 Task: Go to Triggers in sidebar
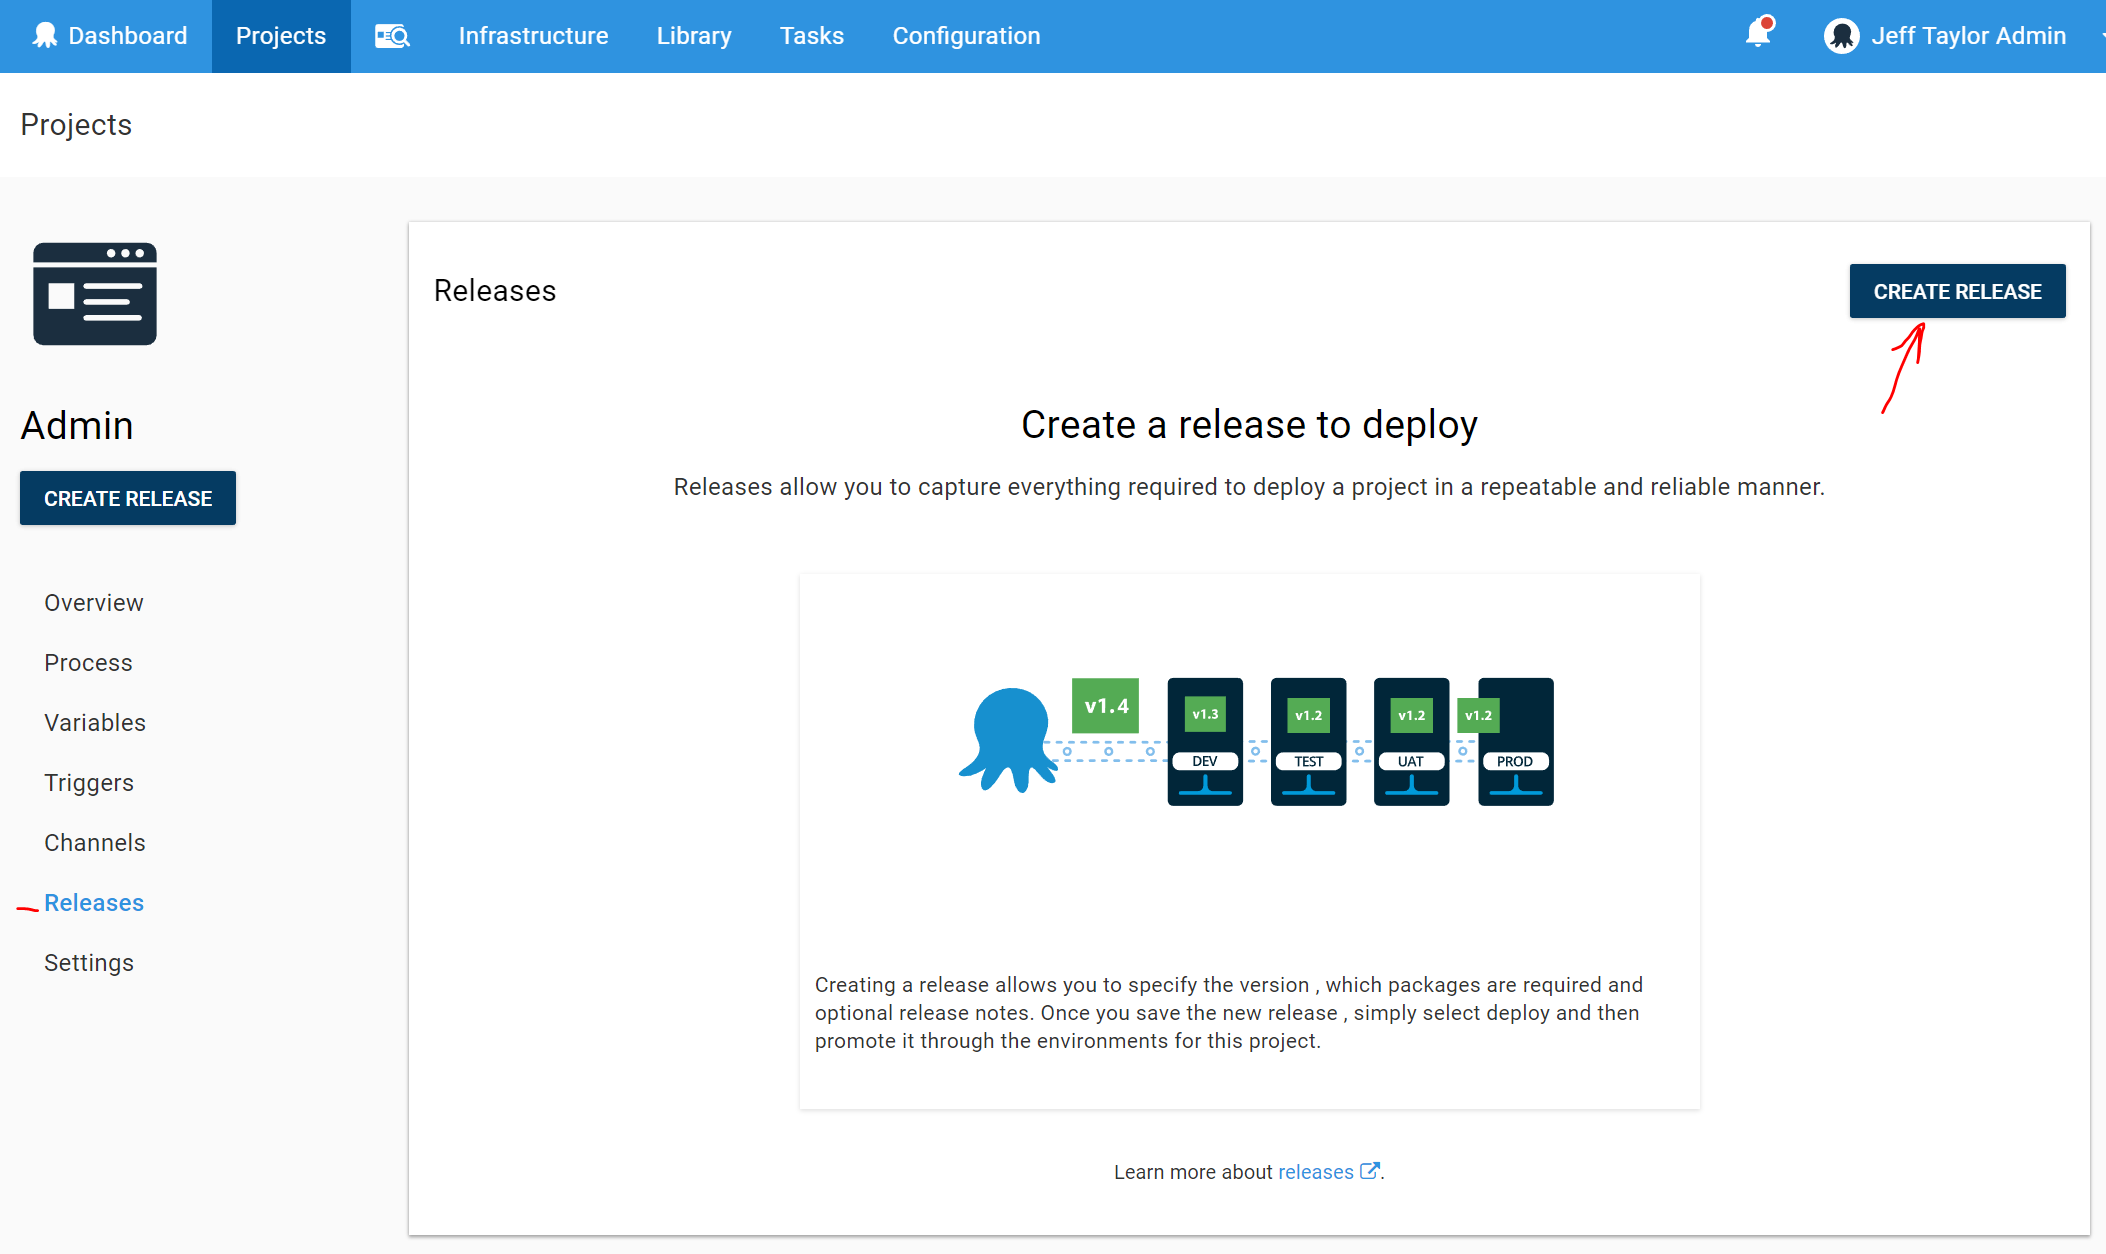(89, 783)
